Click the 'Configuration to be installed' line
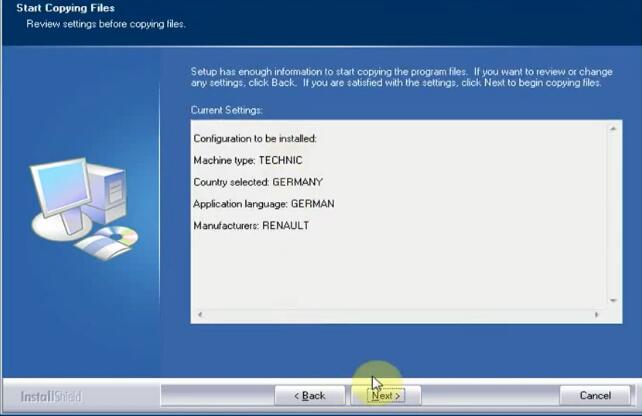This screenshot has height=416, width=642. click(x=254, y=138)
